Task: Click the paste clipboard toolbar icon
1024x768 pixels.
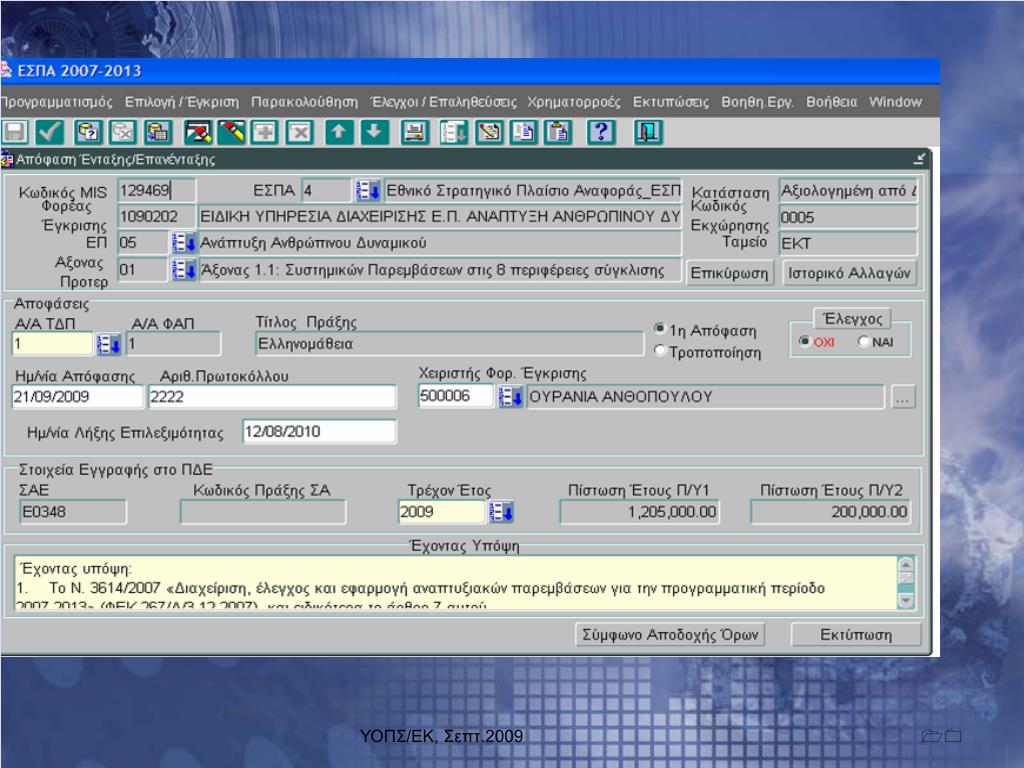Action: click(x=559, y=133)
